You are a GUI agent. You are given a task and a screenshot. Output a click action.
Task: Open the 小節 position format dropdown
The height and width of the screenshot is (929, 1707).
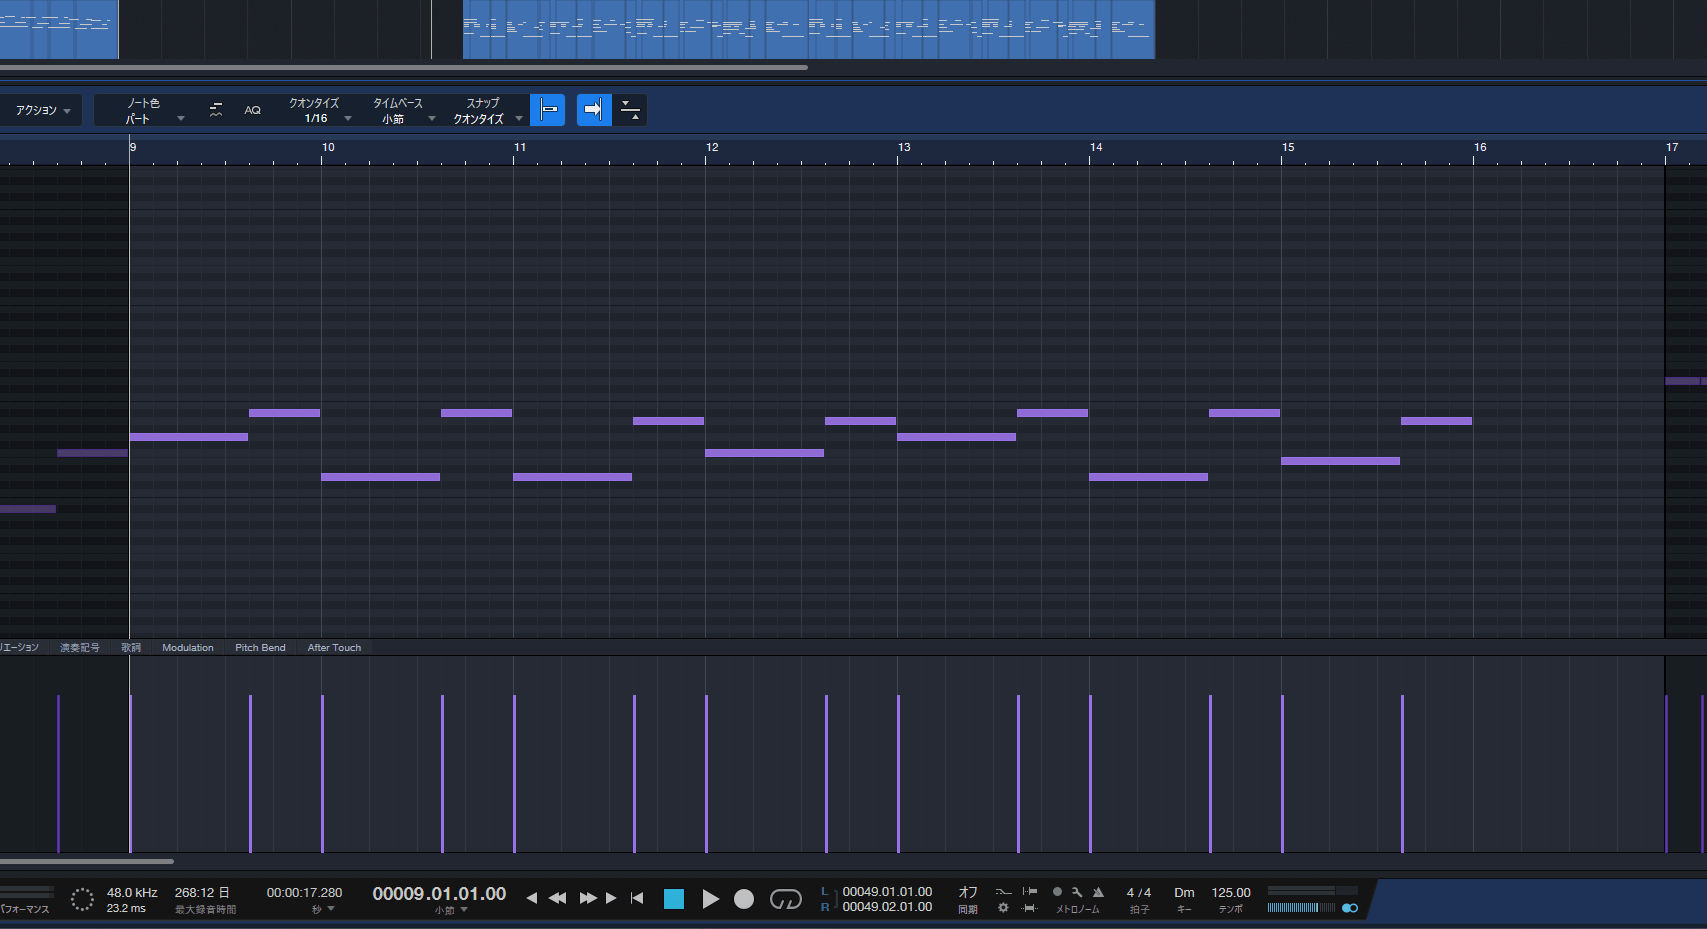(x=451, y=911)
